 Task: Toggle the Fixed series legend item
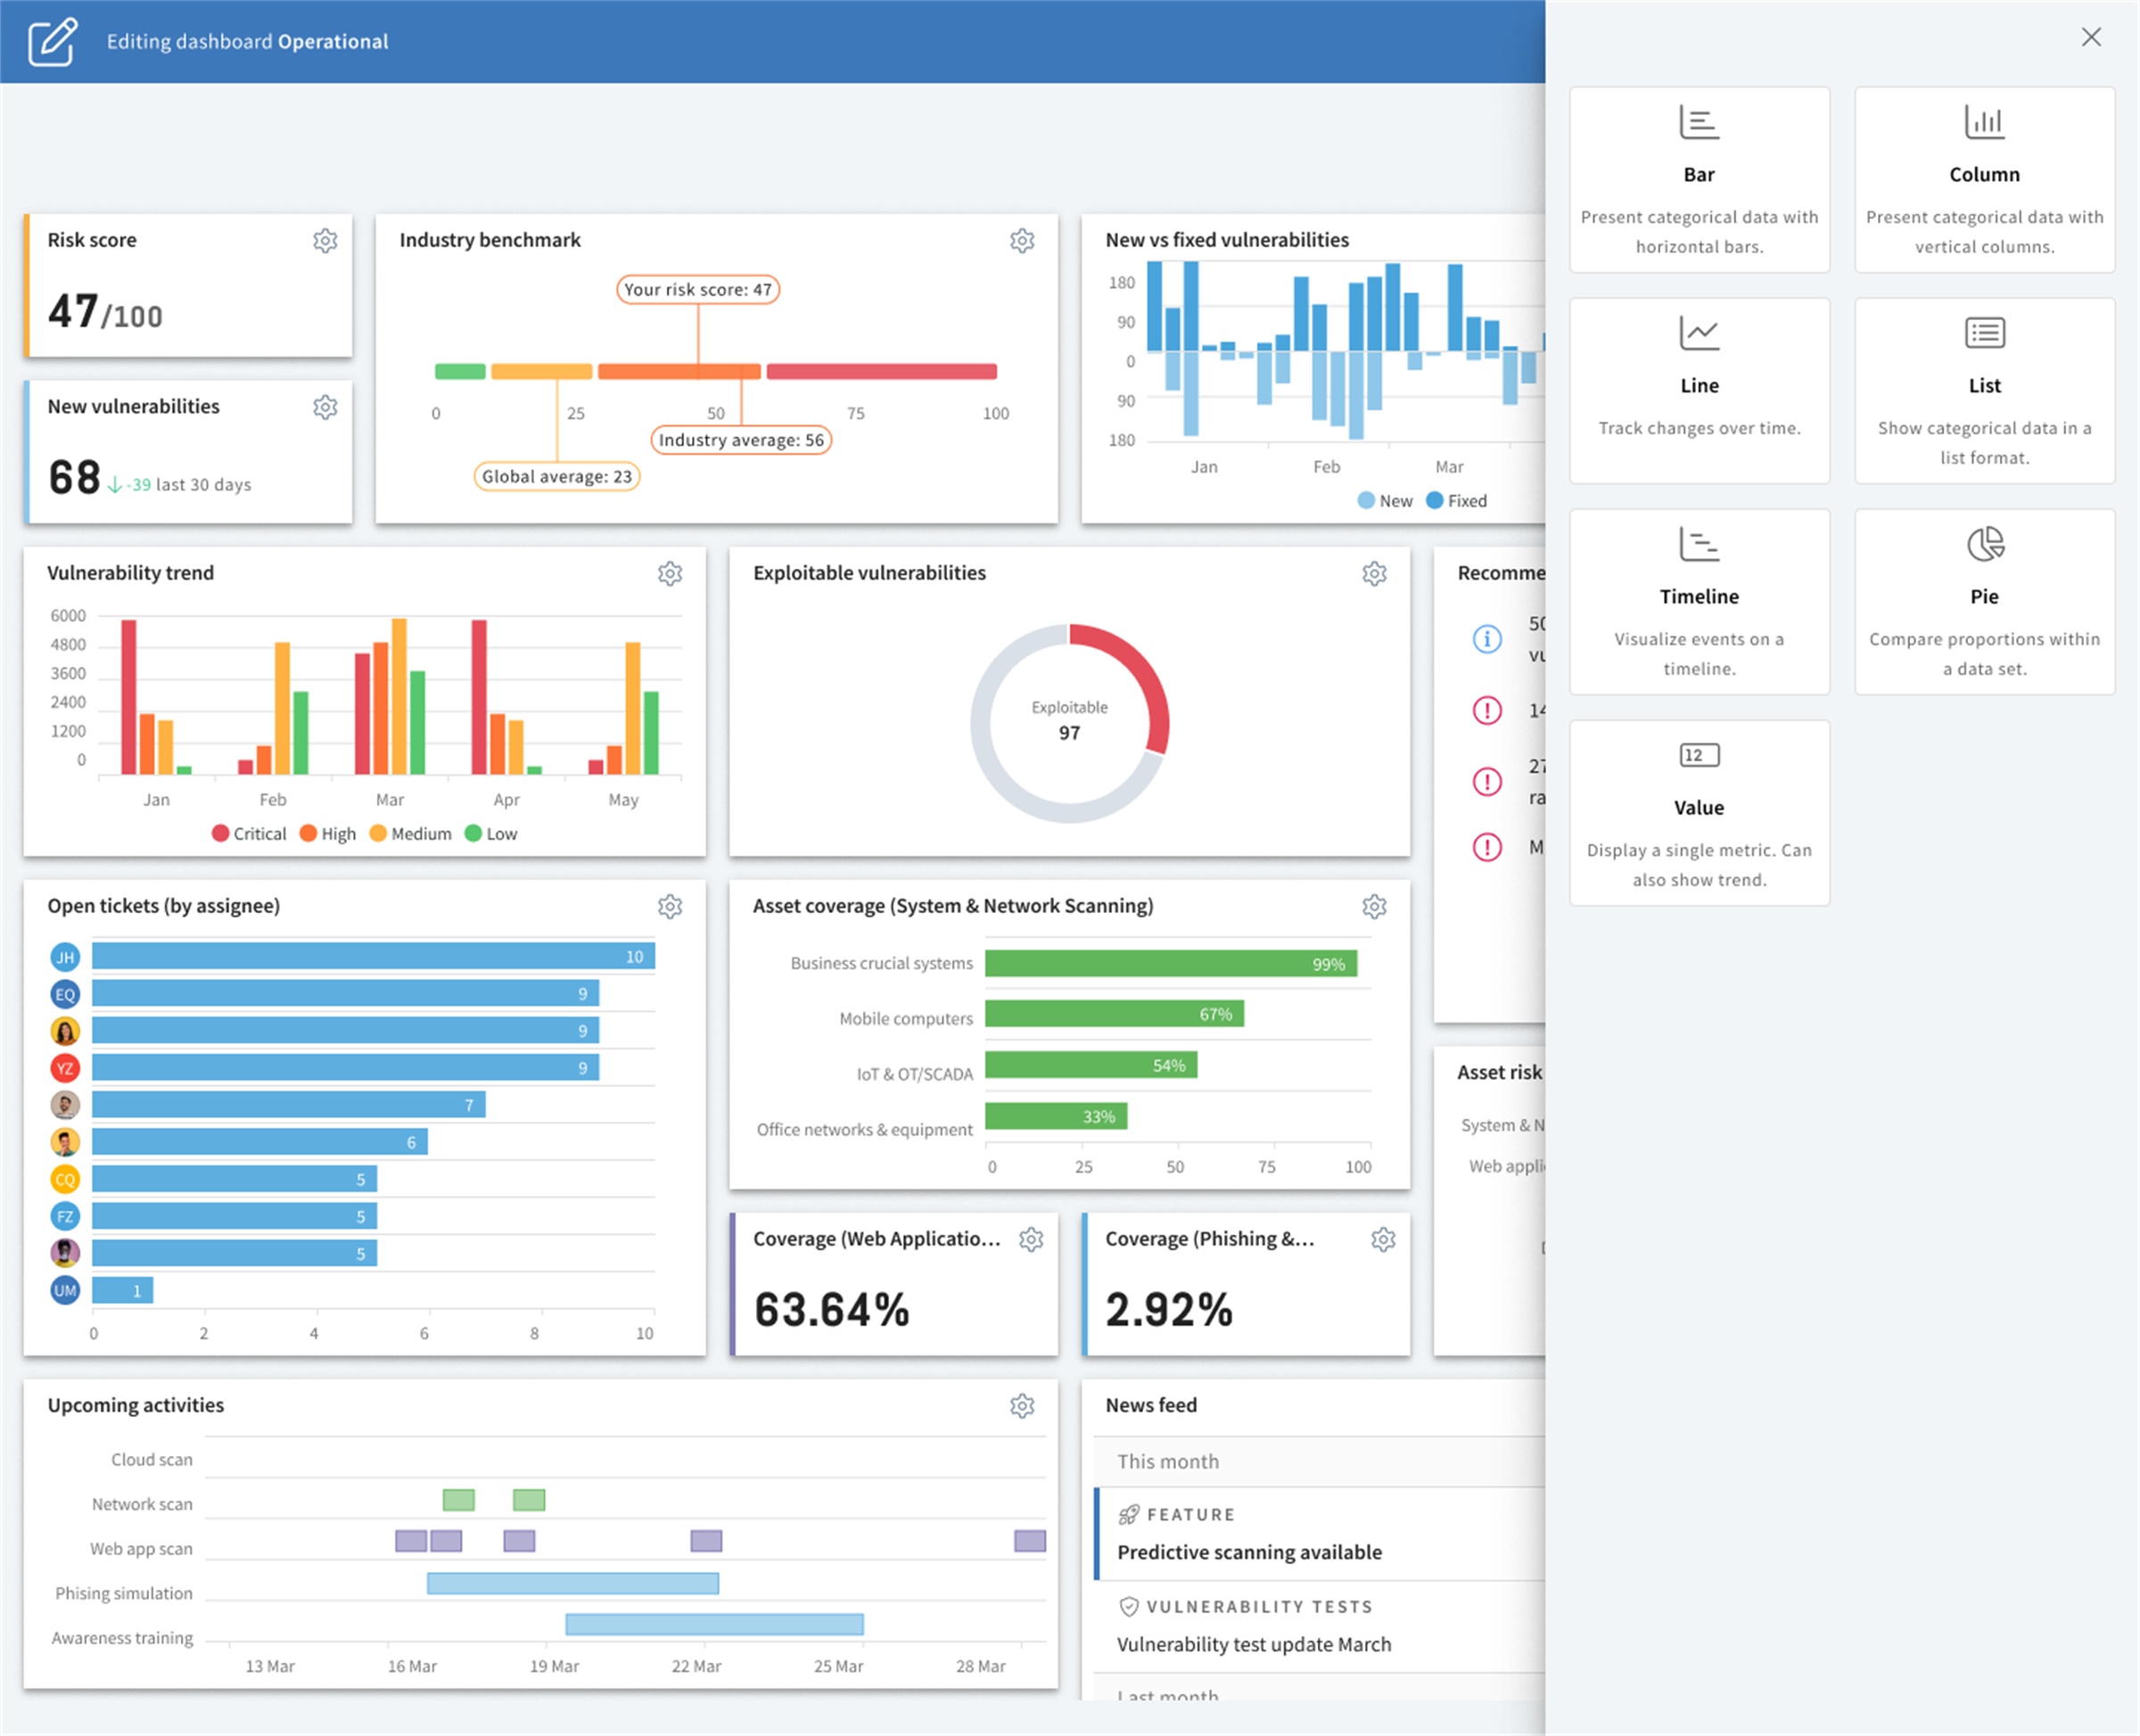pos(1457,501)
